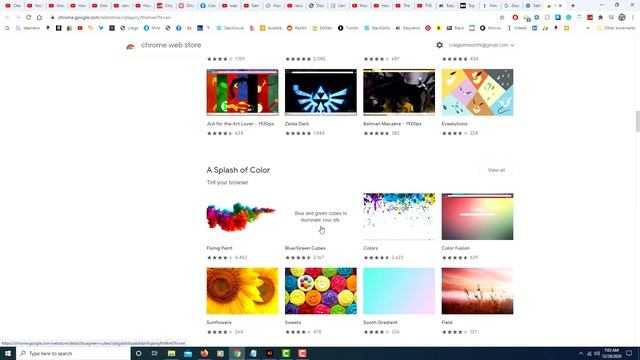Open the Batman Macabre theme thumbnail
The height and width of the screenshot is (360, 640).
point(399,92)
